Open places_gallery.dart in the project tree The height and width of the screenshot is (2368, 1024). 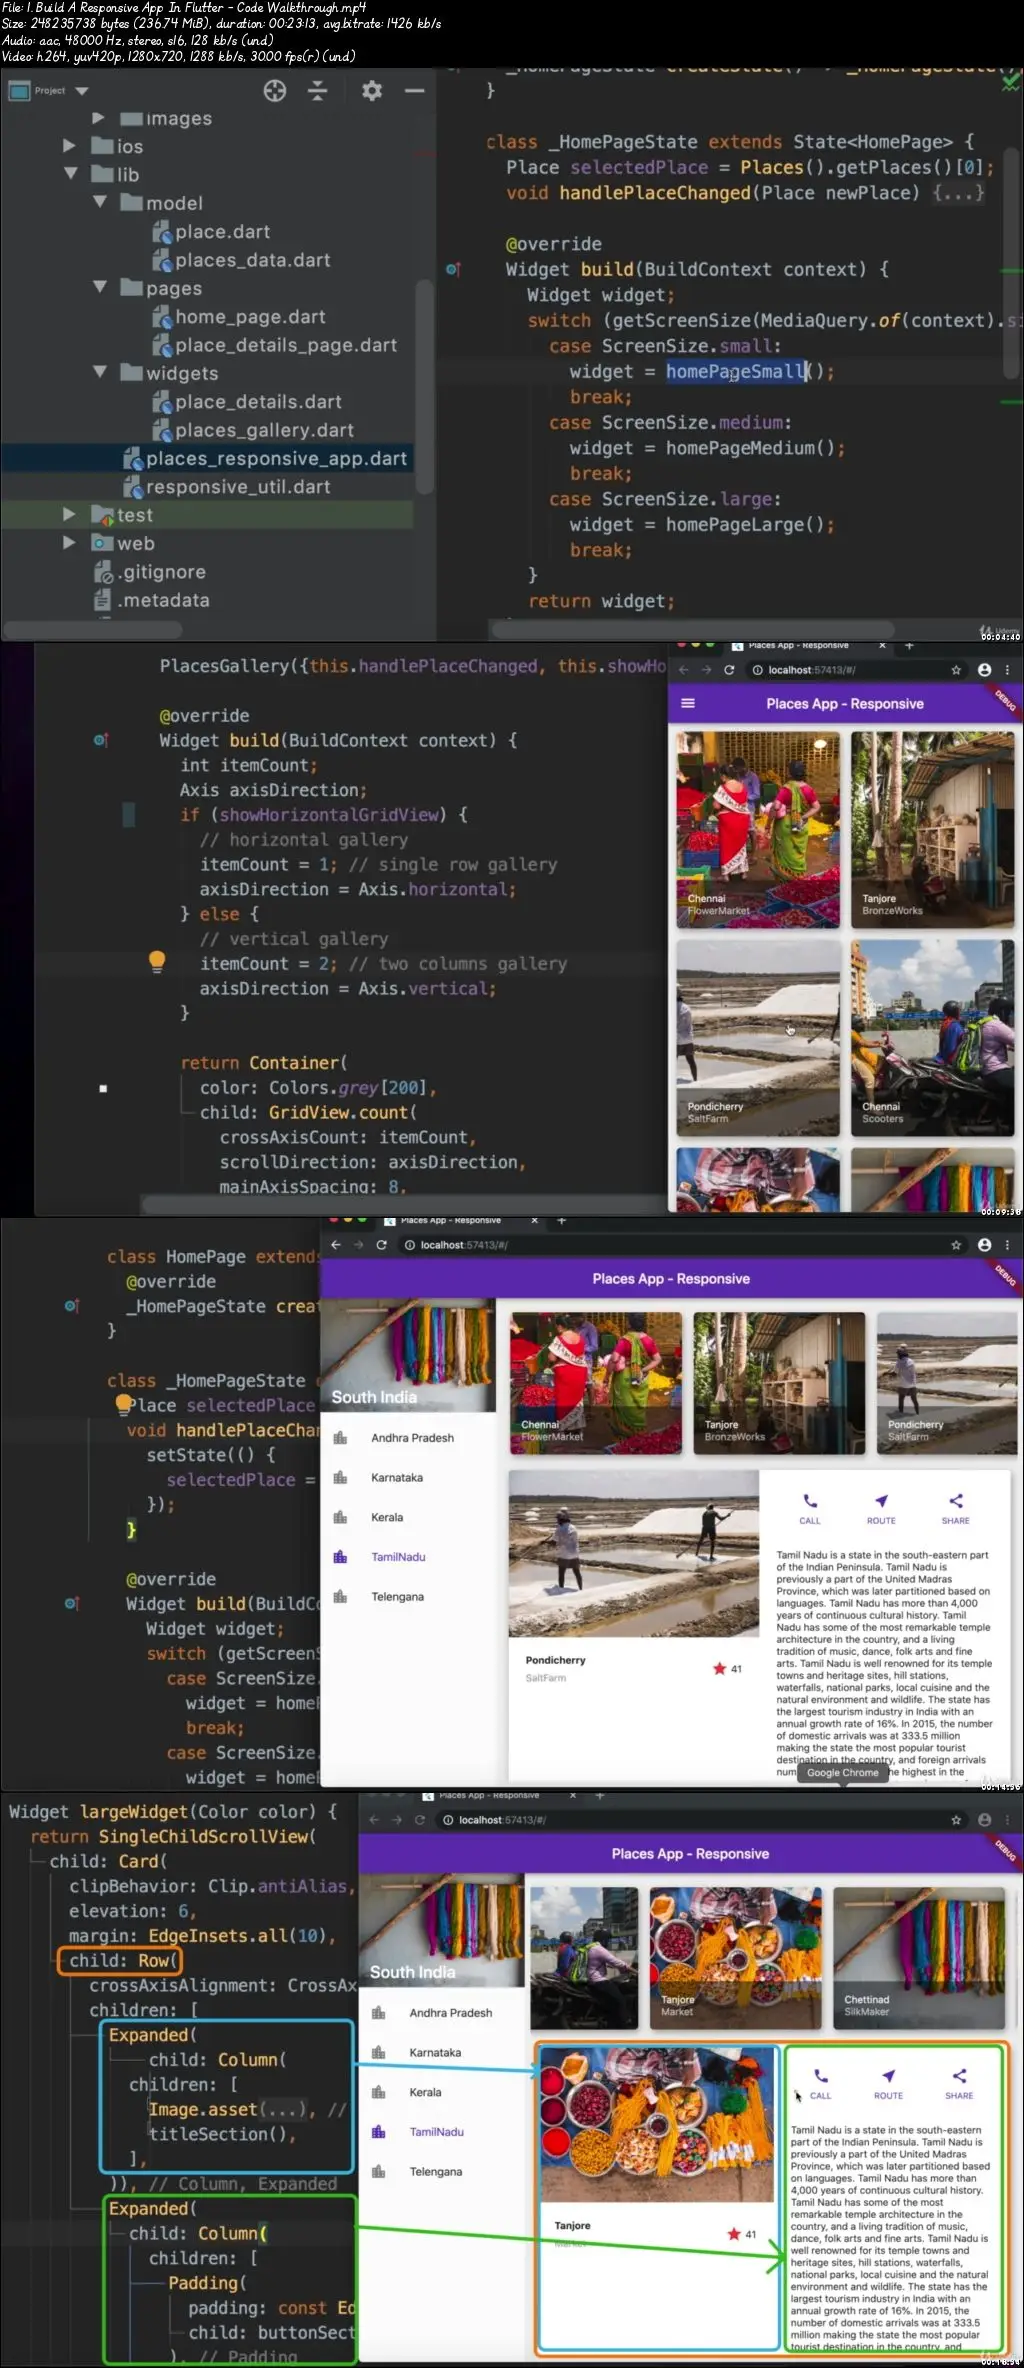[253, 430]
